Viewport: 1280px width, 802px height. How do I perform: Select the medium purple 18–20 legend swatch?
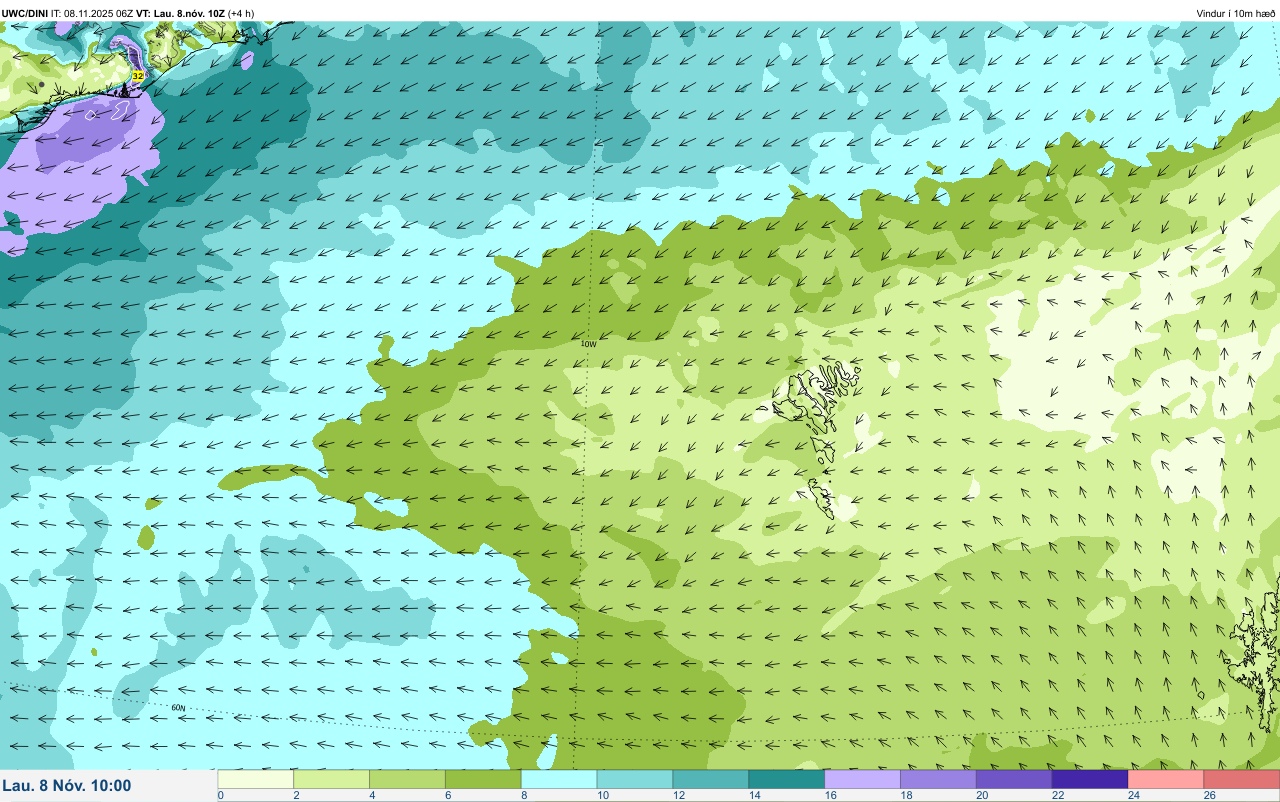click(x=939, y=779)
